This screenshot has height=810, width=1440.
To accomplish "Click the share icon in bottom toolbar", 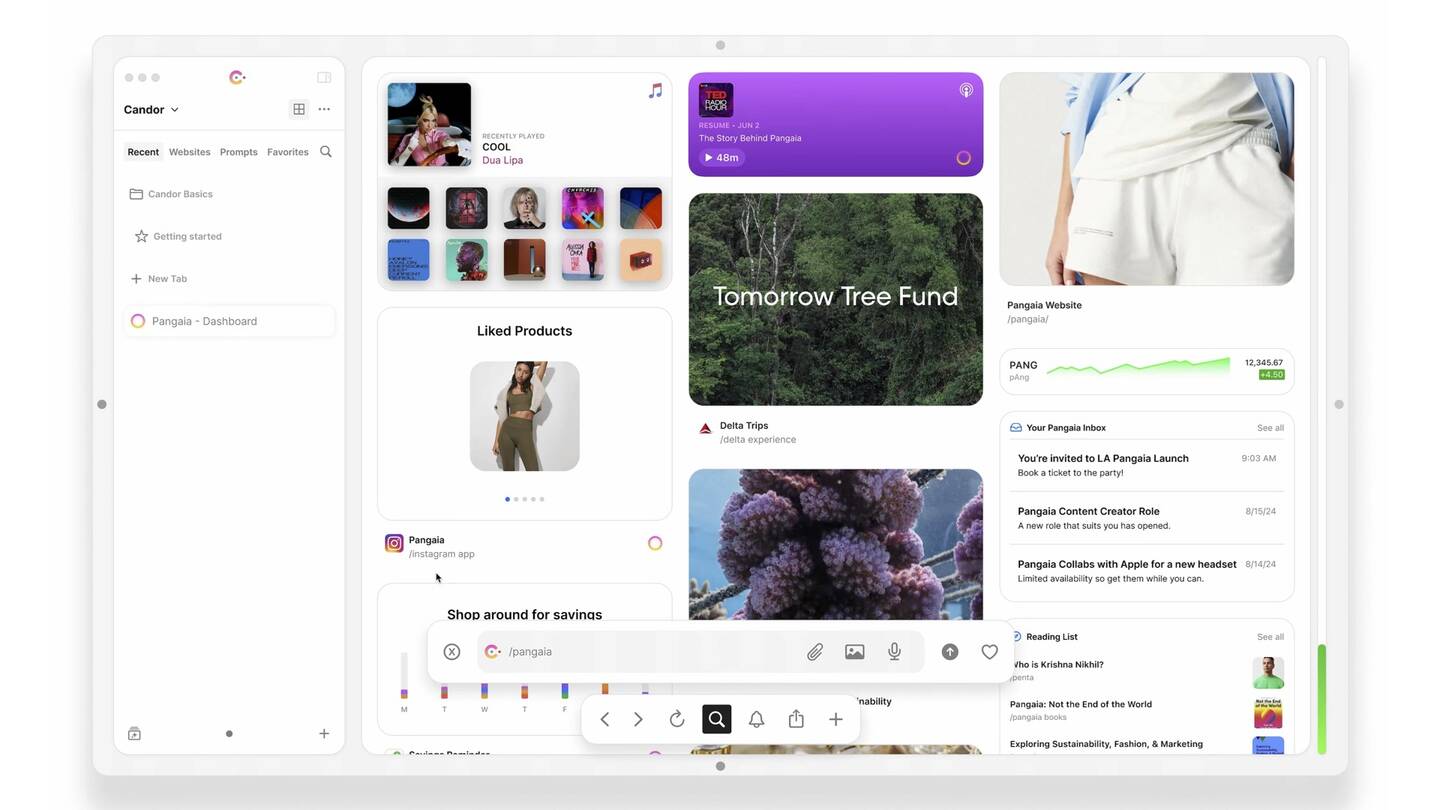I will click(x=796, y=719).
